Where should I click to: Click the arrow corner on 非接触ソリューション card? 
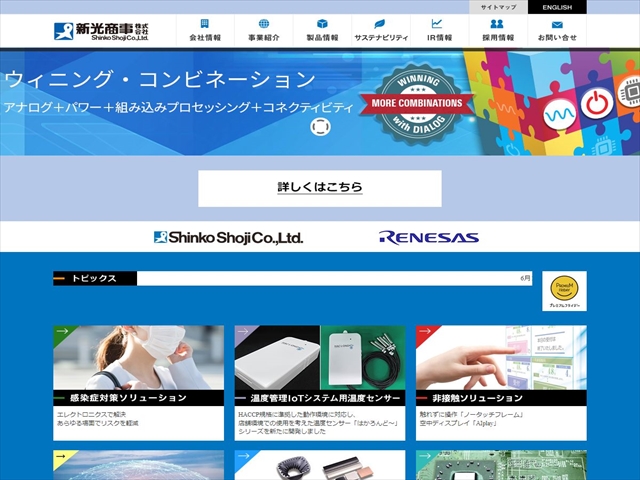pyautogui.click(x=425, y=332)
